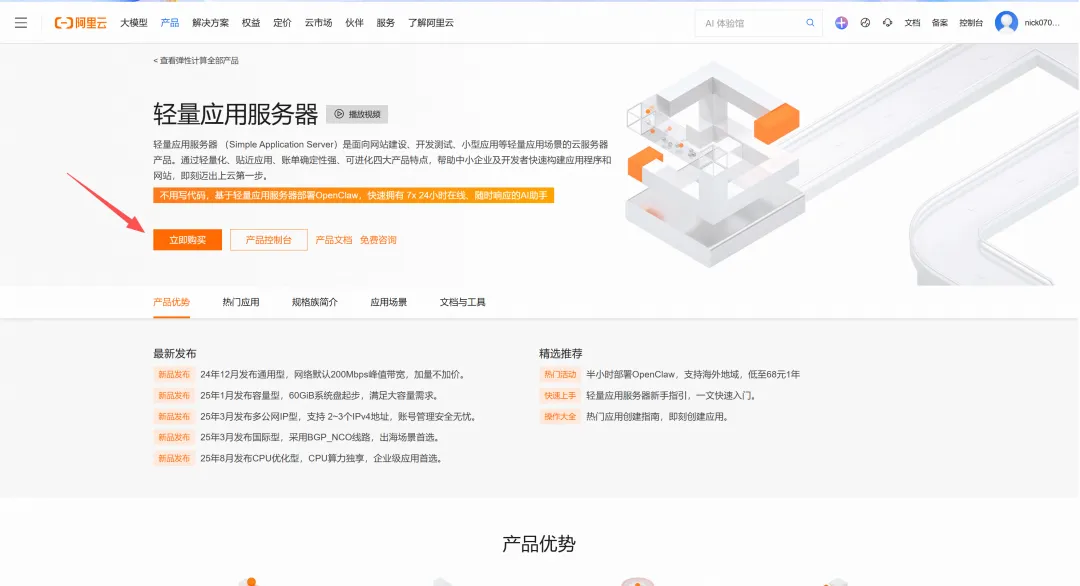Open the 解决方案 menu

(x=210, y=23)
